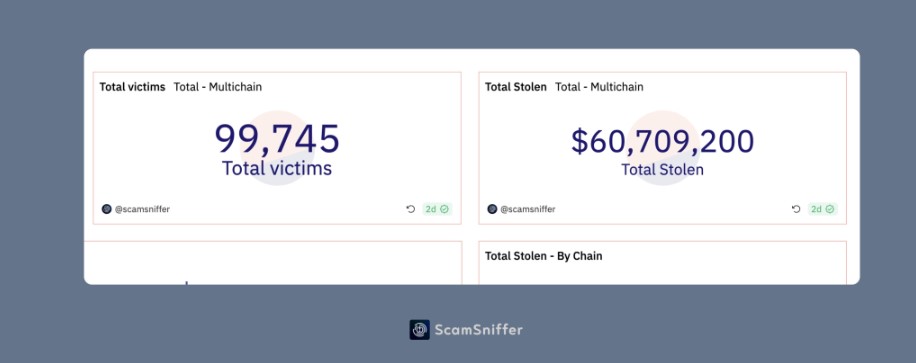Click the $60,709,200 counter value
916x363 pixels.
click(662, 141)
